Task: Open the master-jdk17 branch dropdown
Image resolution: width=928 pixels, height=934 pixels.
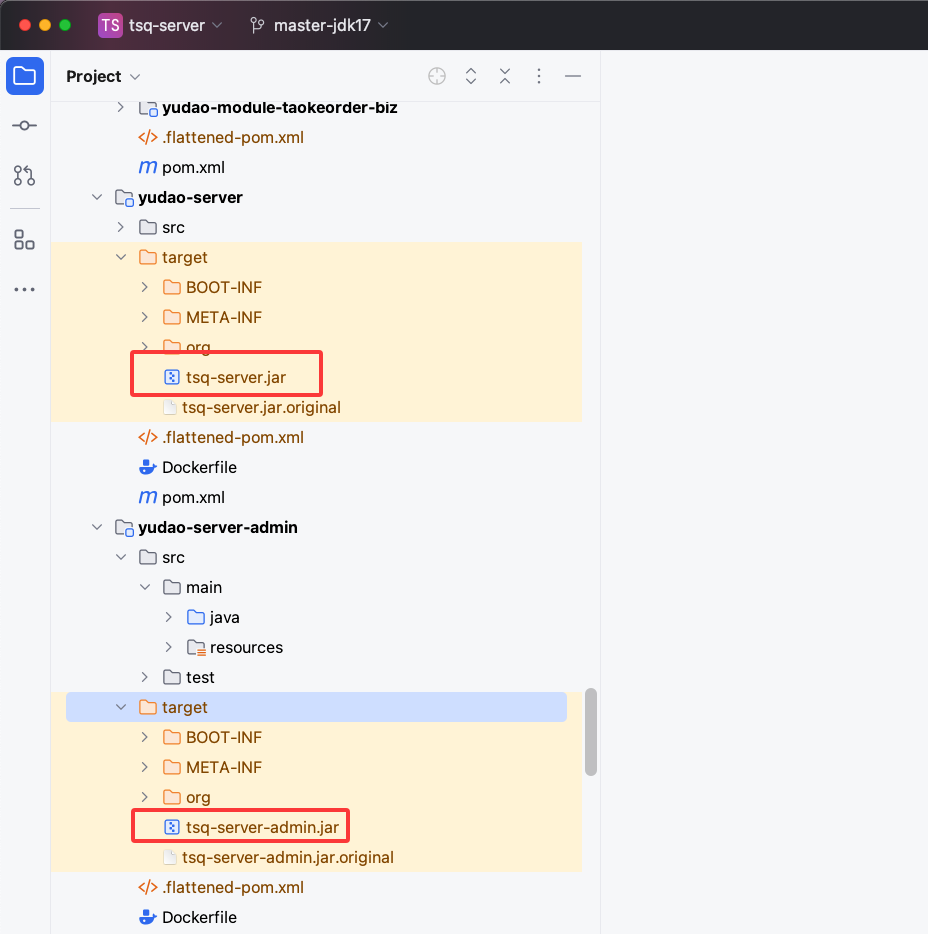Action: click(320, 25)
